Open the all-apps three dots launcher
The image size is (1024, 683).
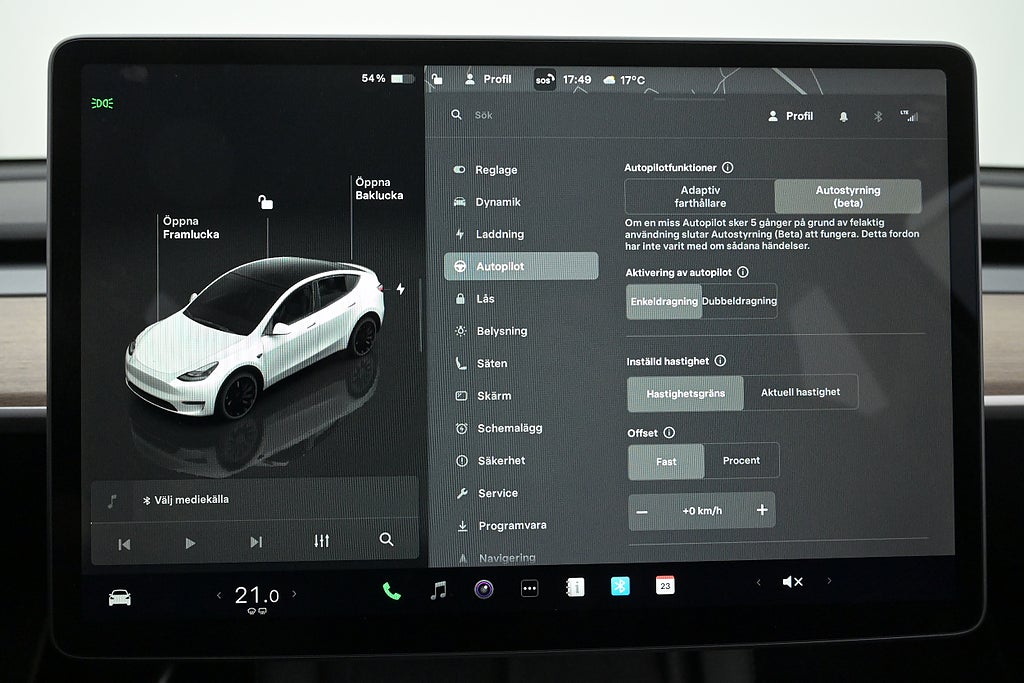tap(530, 589)
